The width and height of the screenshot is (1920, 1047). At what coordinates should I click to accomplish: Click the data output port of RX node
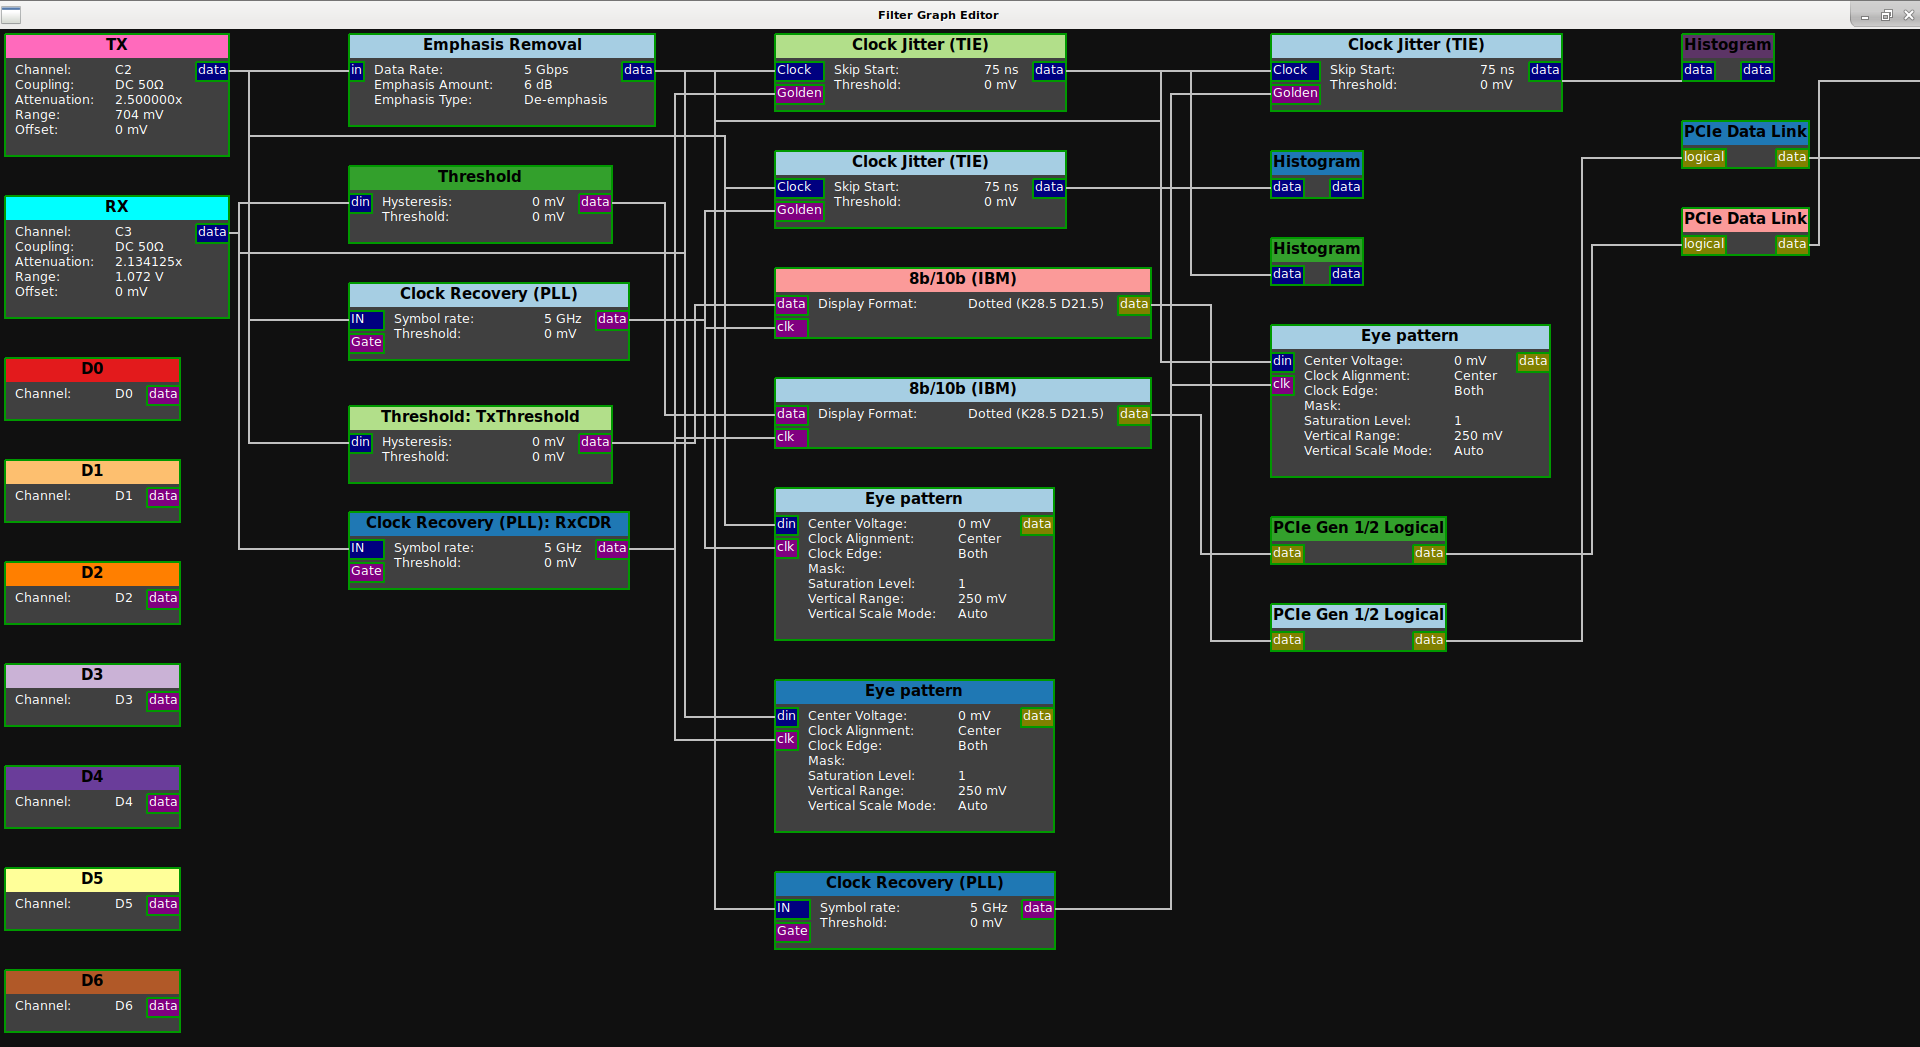tap(212, 233)
